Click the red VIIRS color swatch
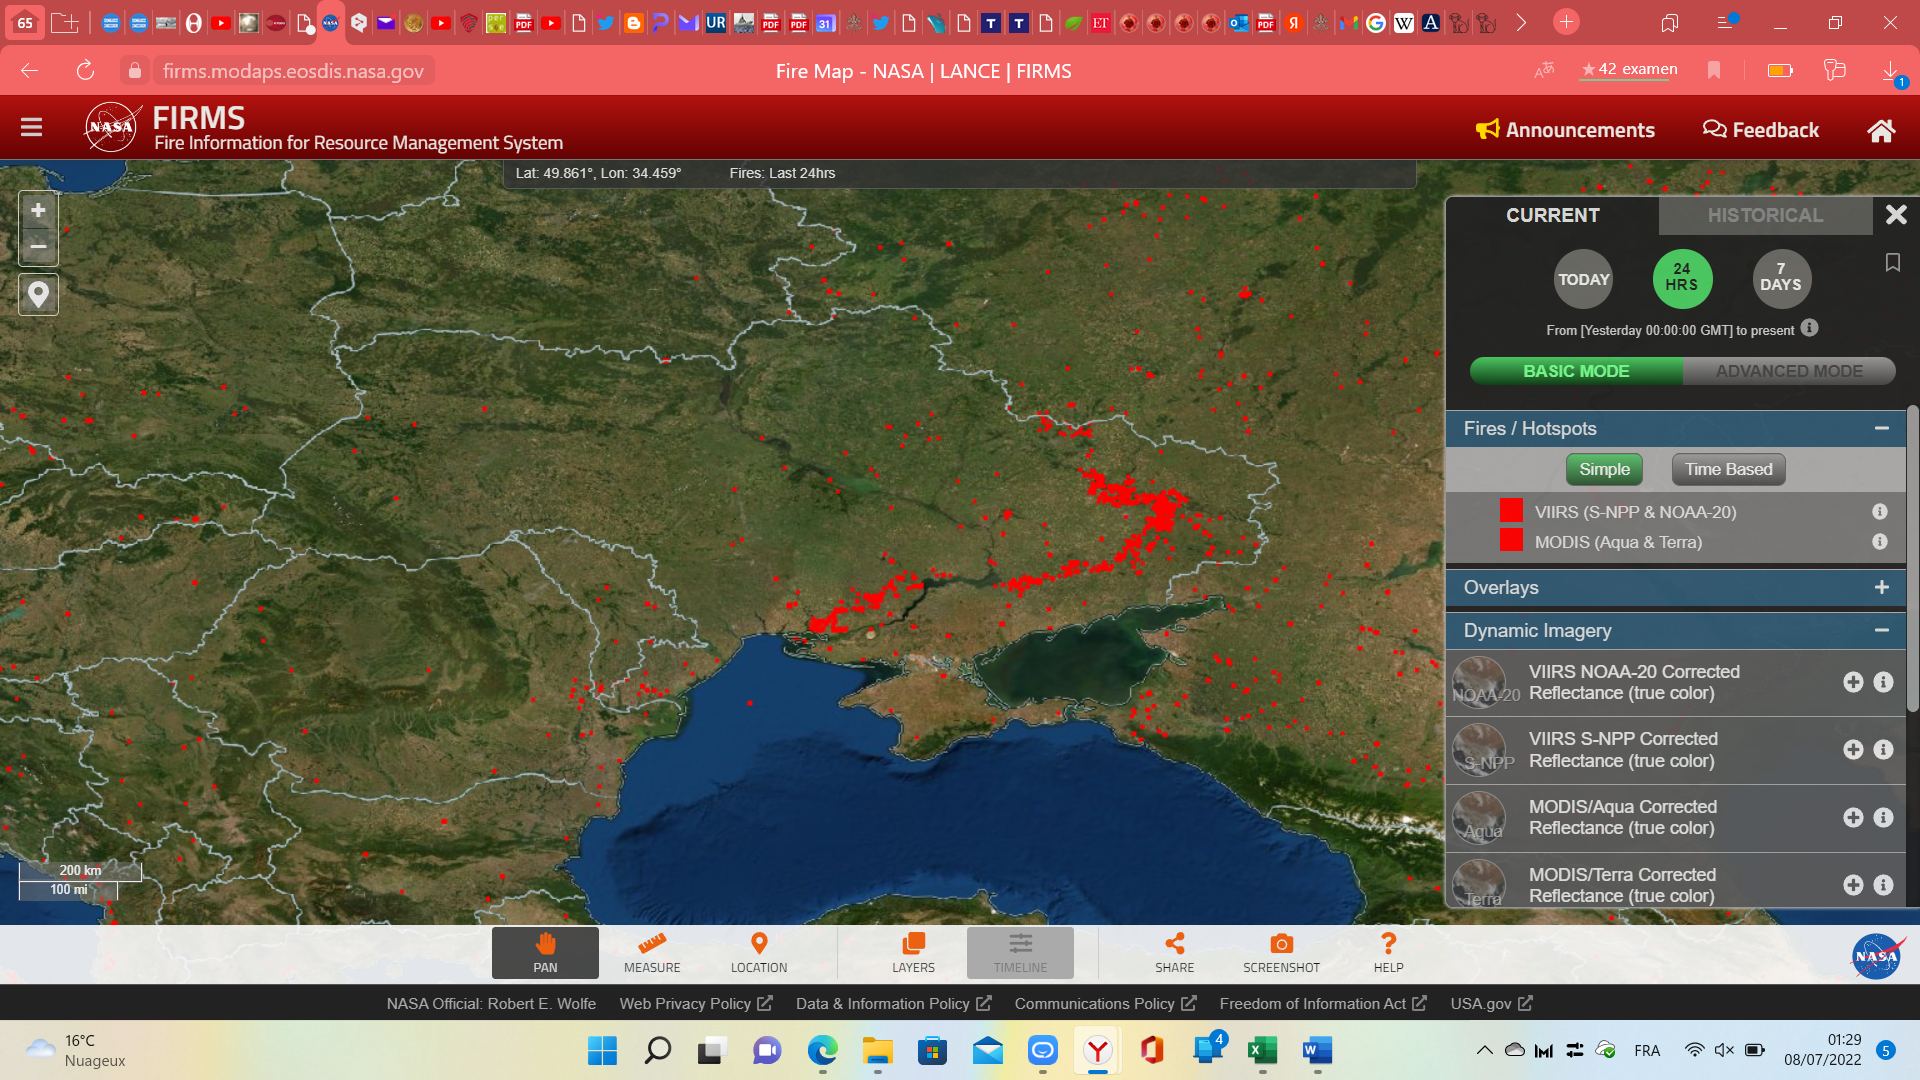The height and width of the screenshot is (1080, 1920). click(x=1511, y=511)
